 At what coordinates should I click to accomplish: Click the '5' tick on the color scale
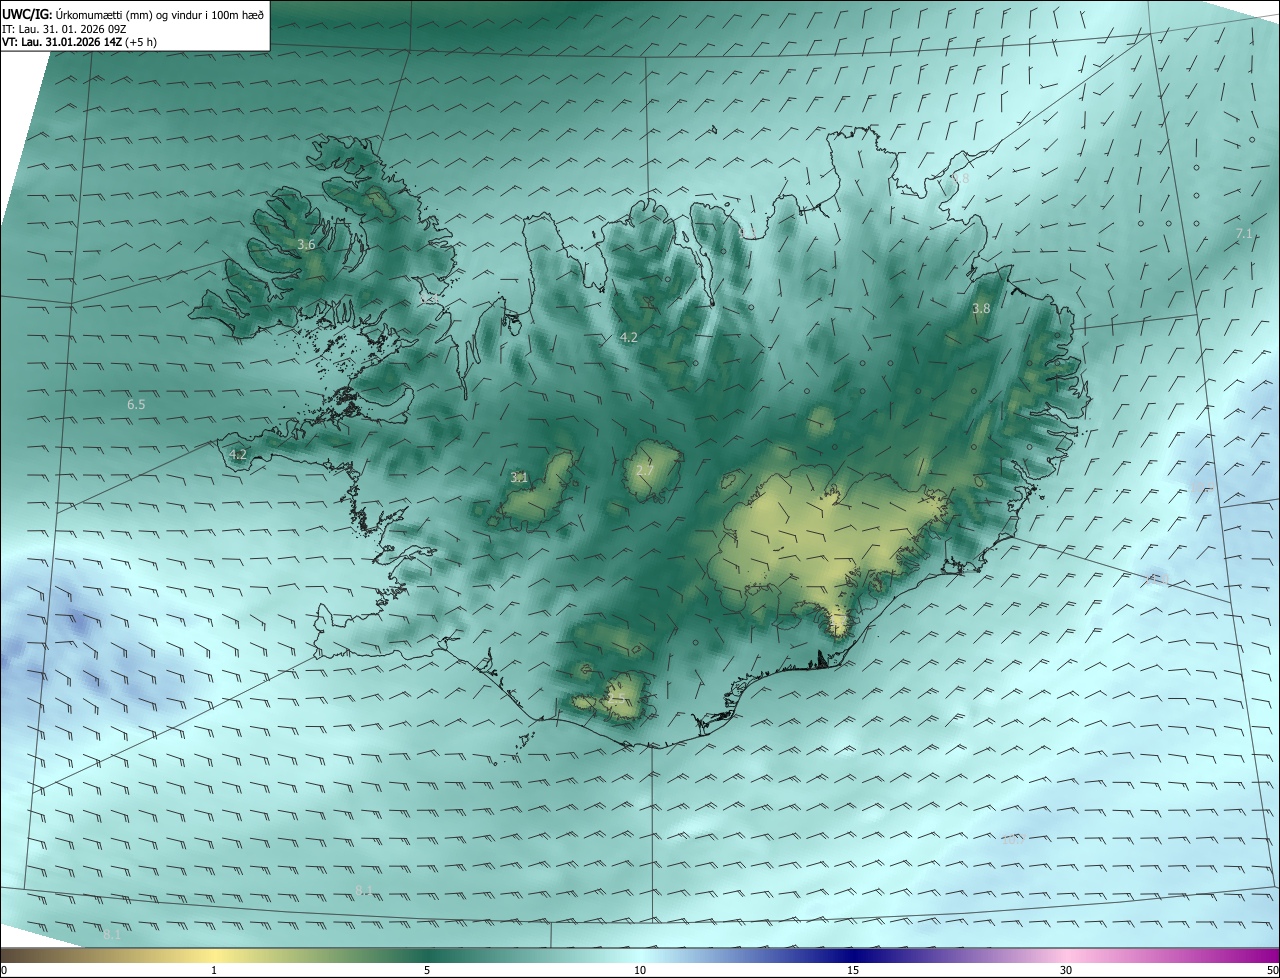(427, 970)
